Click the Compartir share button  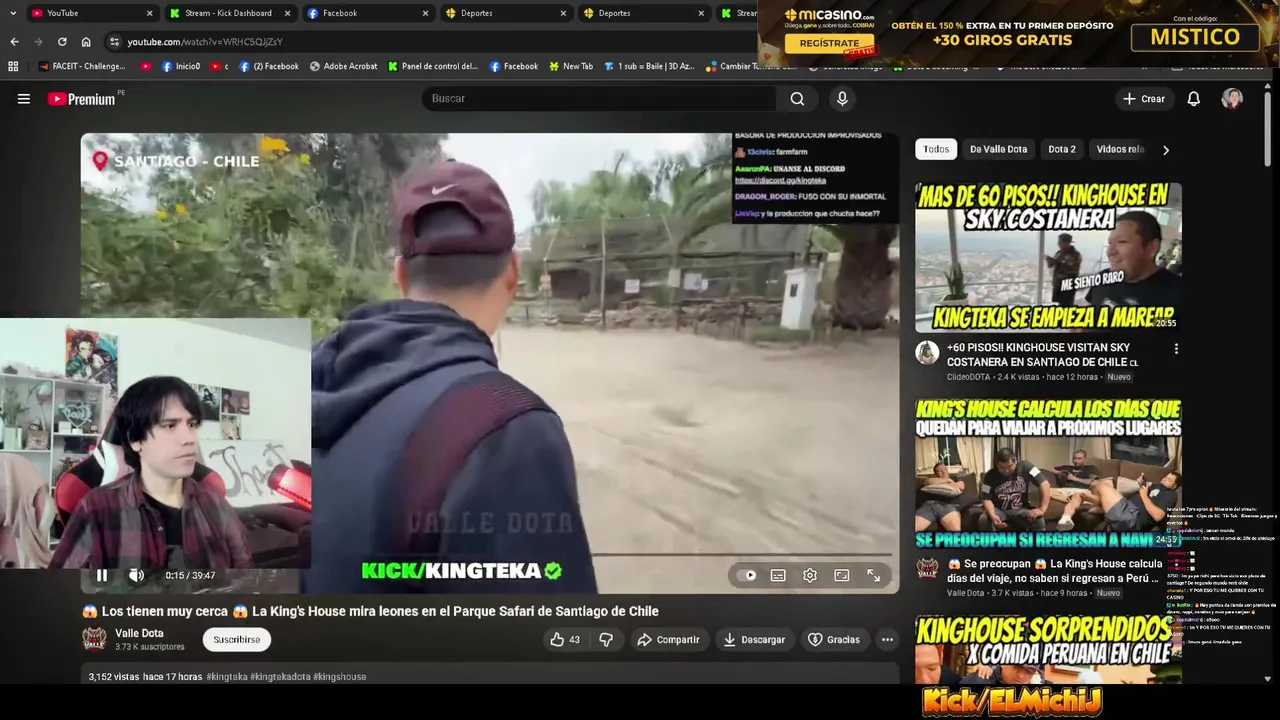tap(668, 640)
